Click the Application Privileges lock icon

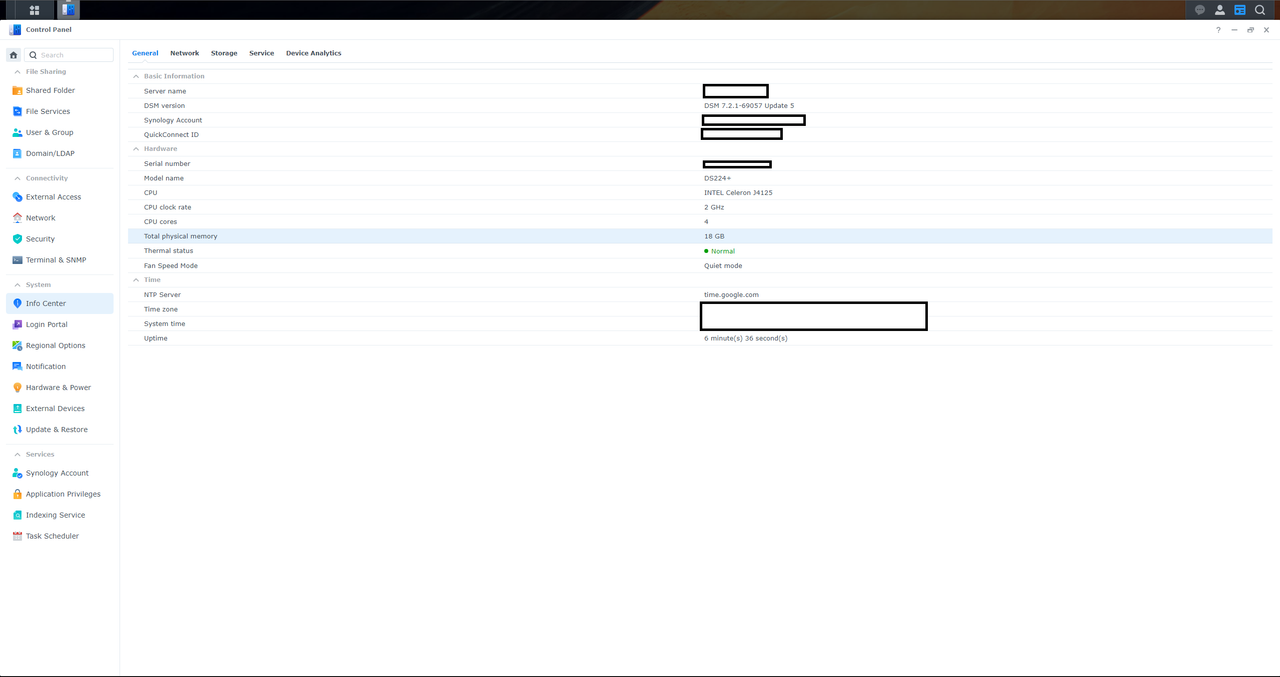click(17, 494)
